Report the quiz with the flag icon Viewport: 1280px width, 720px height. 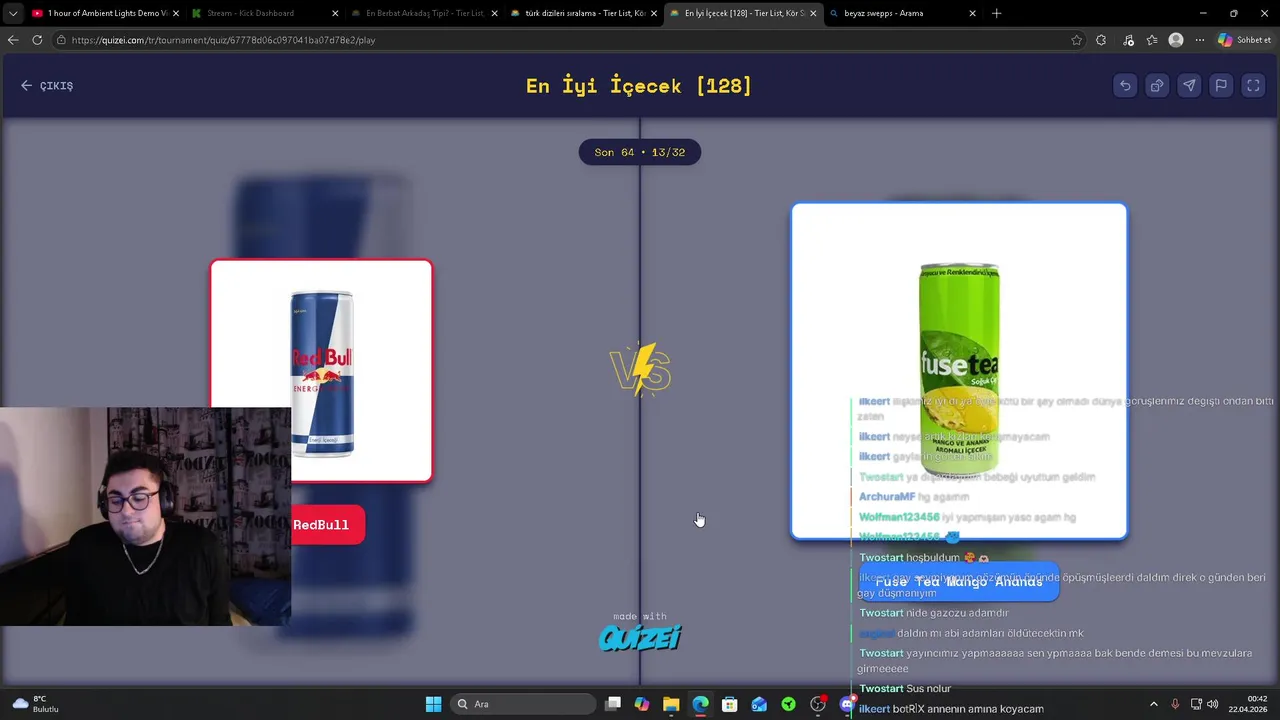[x=1221, y=86]
